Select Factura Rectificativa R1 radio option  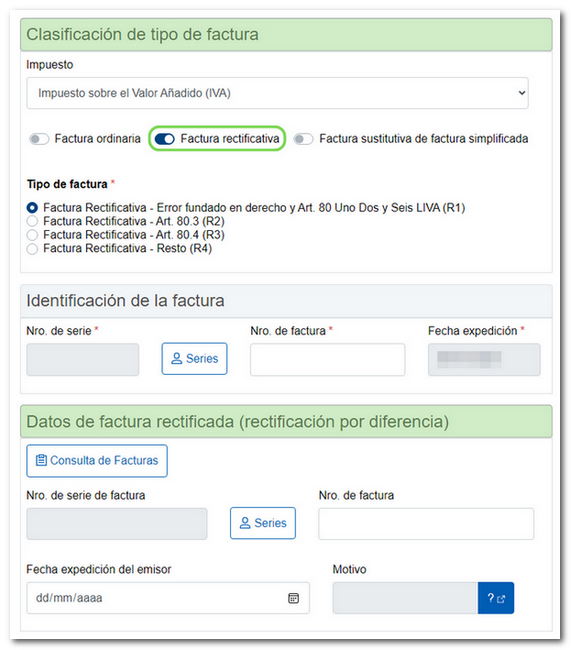[32, 207]
